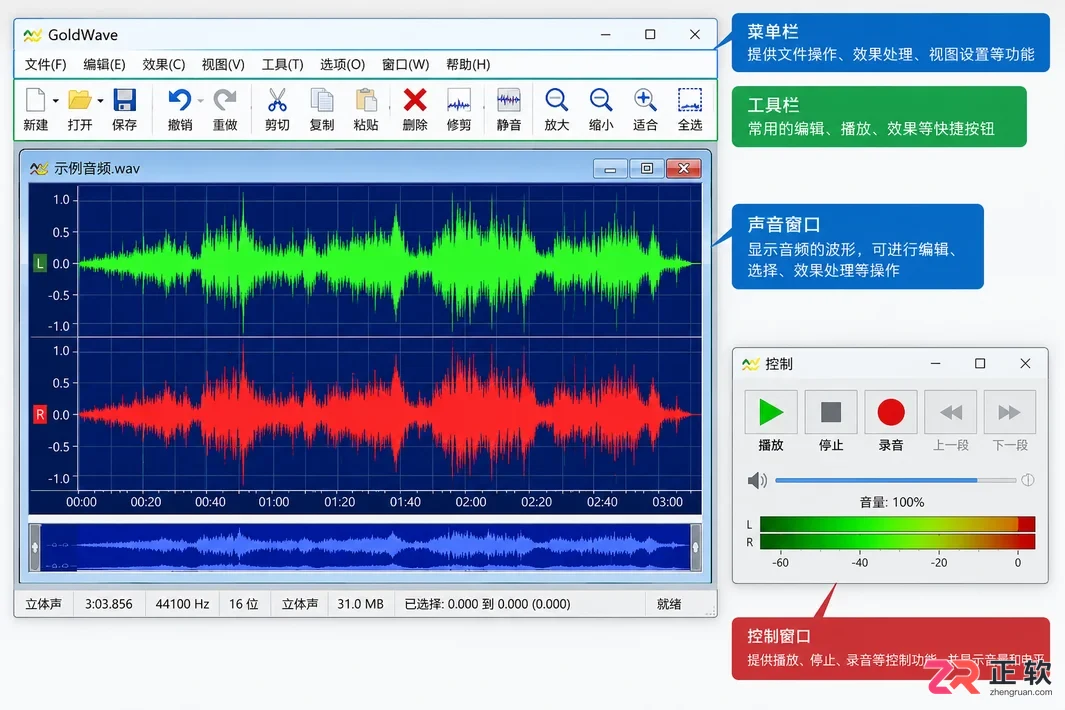Start recording with red 录音 button

[x=890, y=412]
